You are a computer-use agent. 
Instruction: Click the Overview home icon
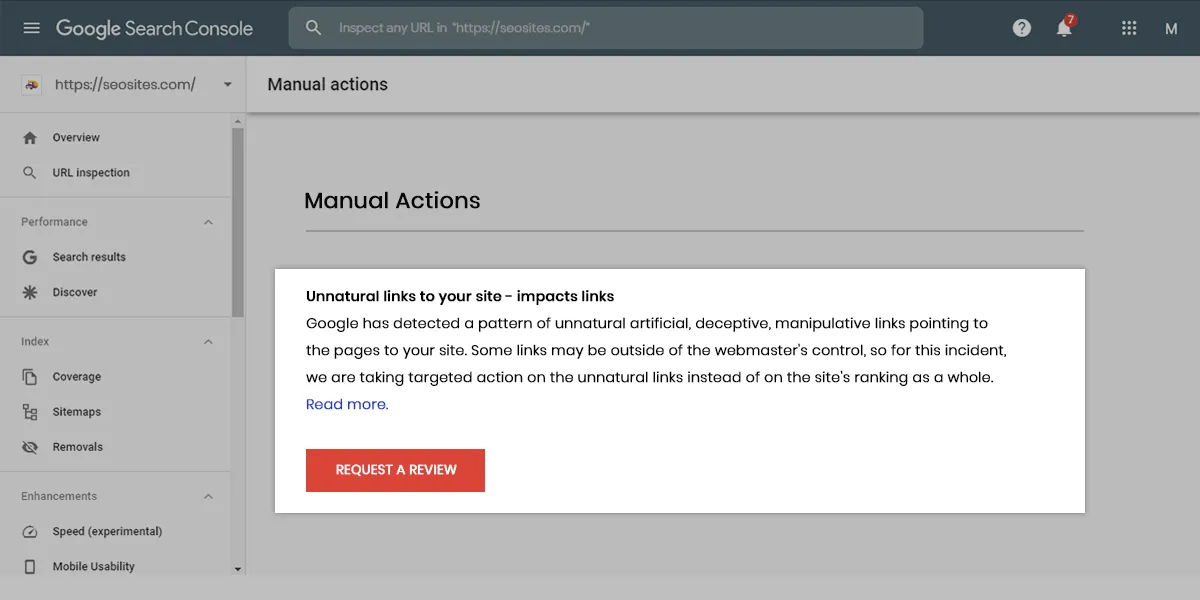[x=30, y=138]
